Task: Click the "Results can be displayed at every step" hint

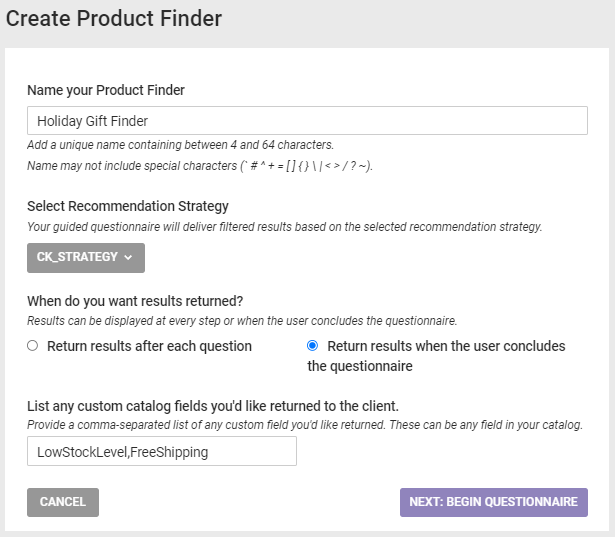Action: click(x=241, y=321)
